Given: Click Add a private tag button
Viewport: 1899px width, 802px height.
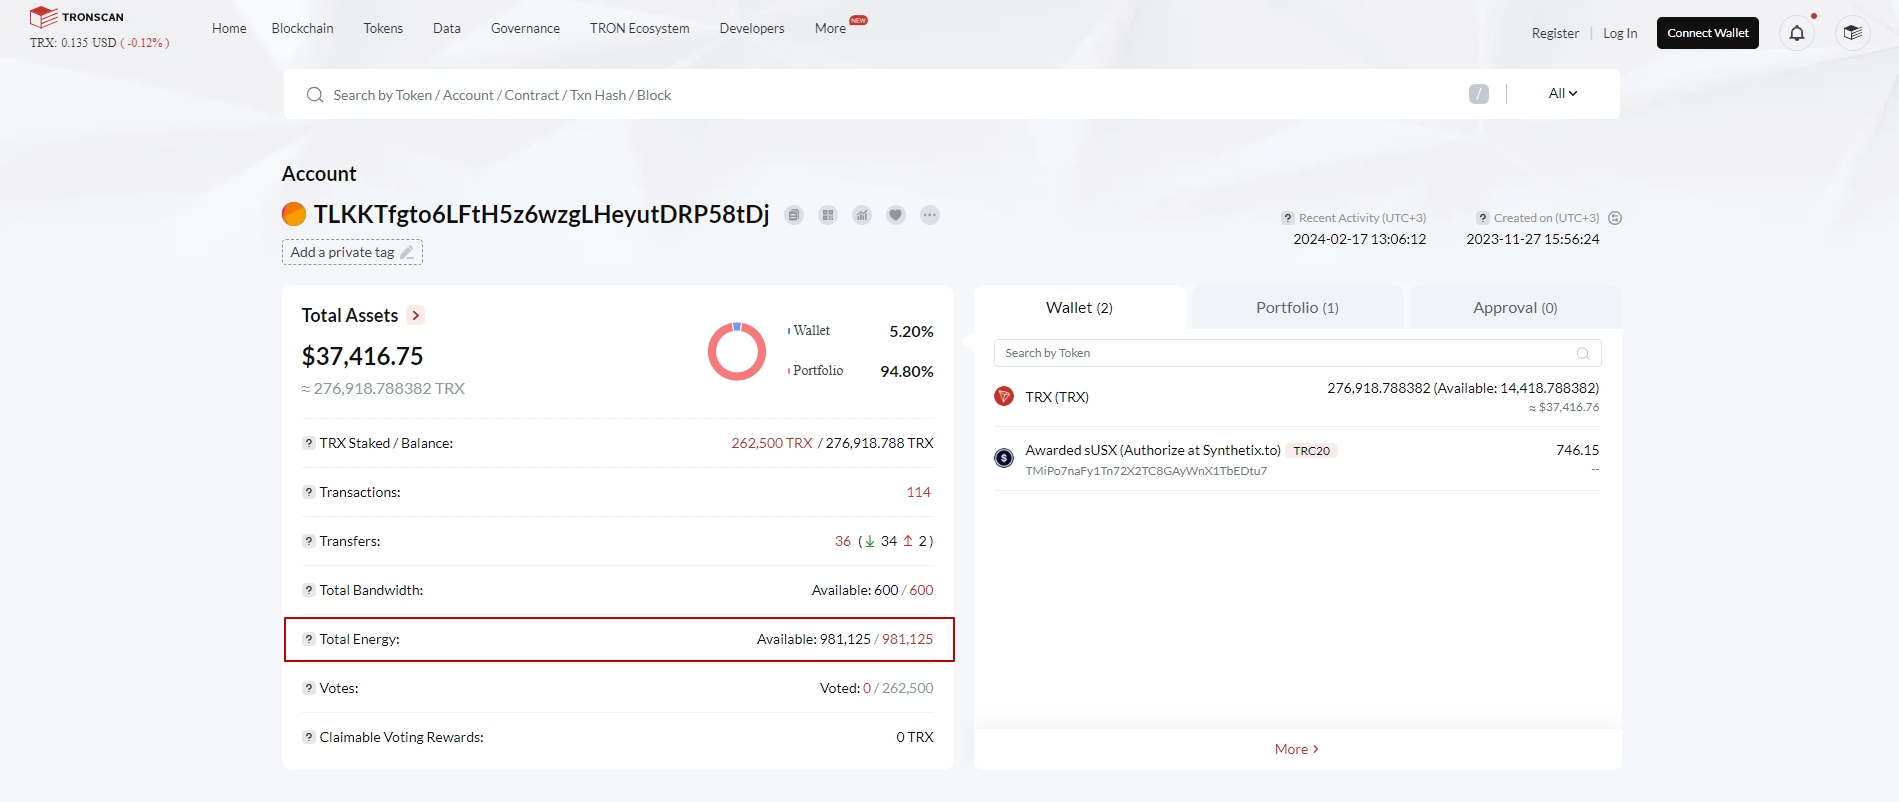Looking at the screenshot, I should (x=352, y=252).
